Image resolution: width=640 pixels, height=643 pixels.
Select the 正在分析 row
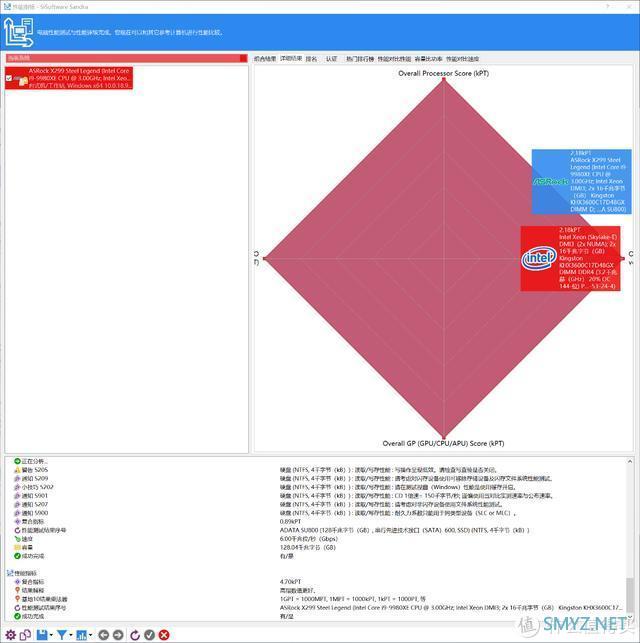click(31, 461)
